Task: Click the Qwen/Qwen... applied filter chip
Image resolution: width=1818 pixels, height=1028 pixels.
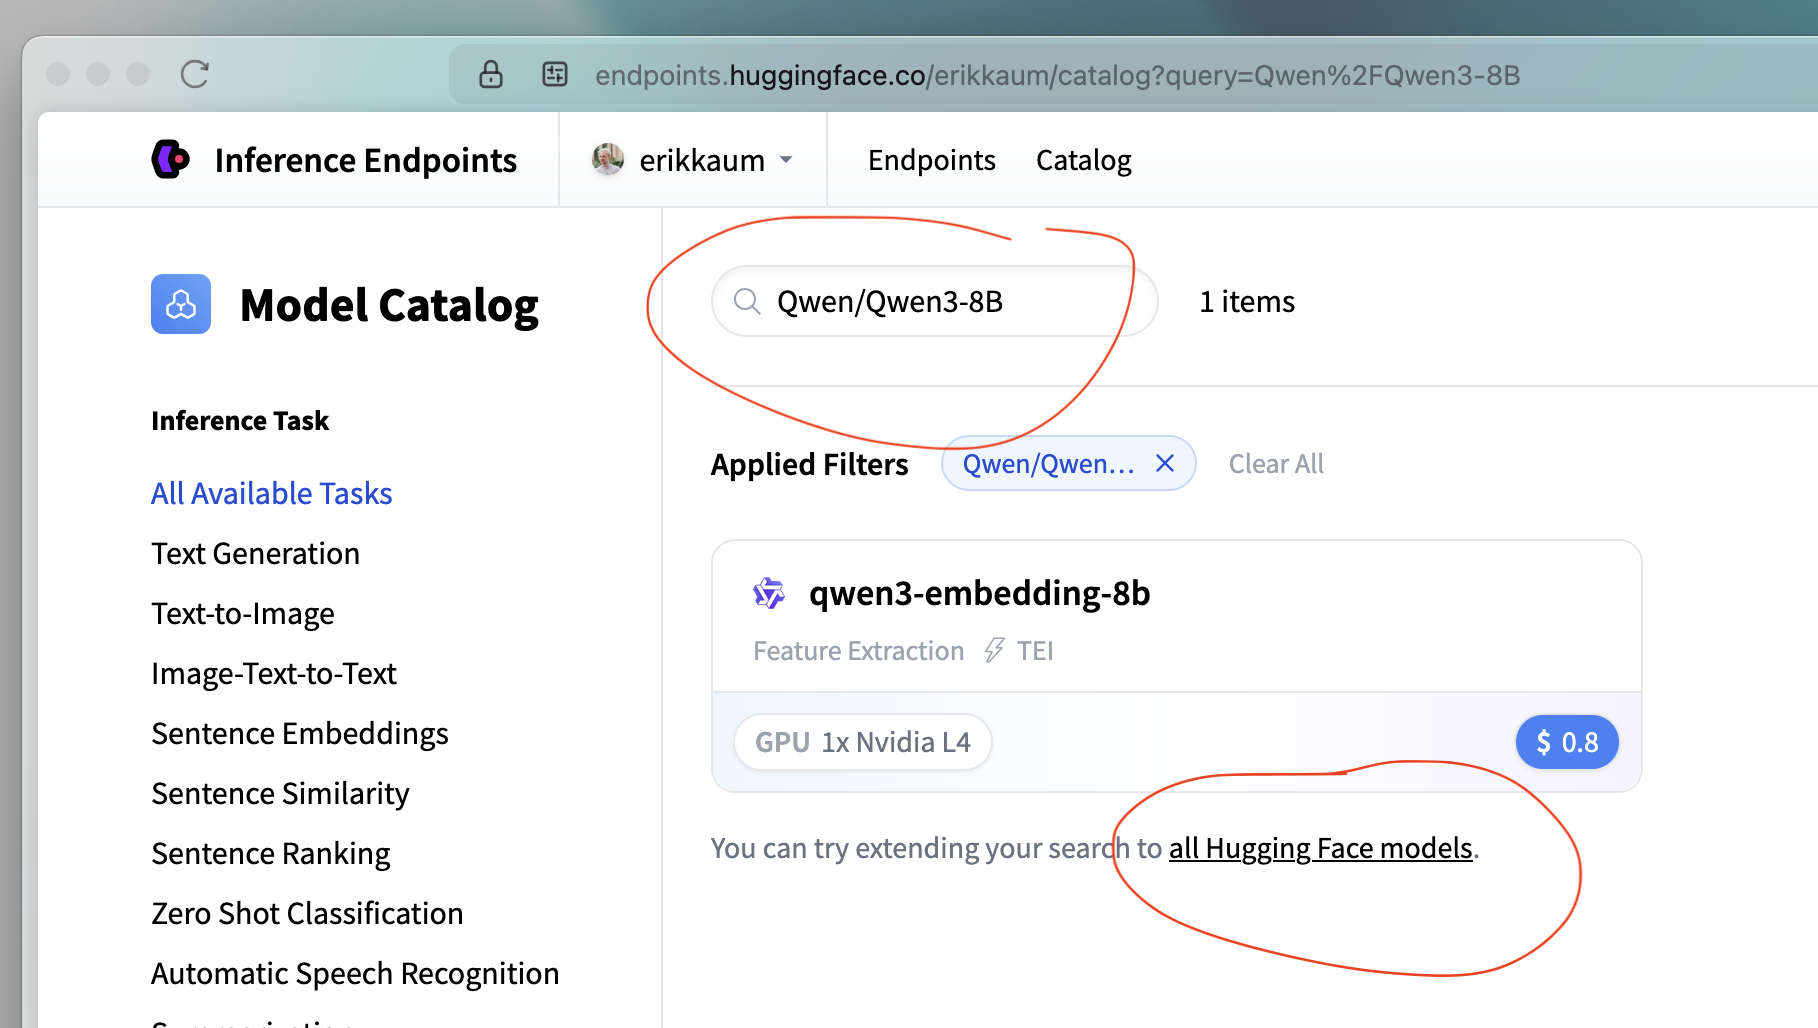Action: [1068, 463]
